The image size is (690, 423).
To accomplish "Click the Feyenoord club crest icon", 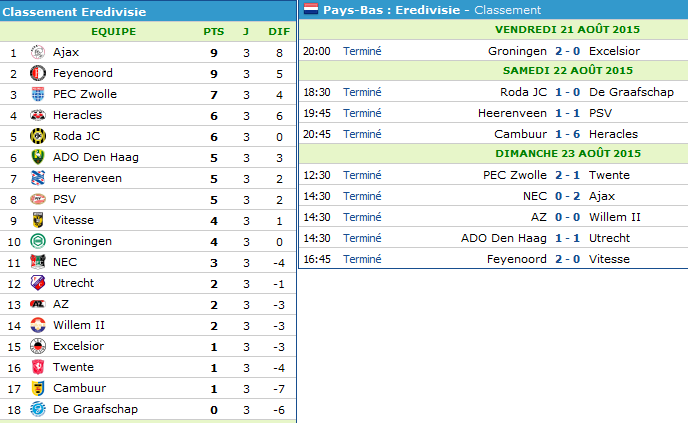I will point(38,73).
